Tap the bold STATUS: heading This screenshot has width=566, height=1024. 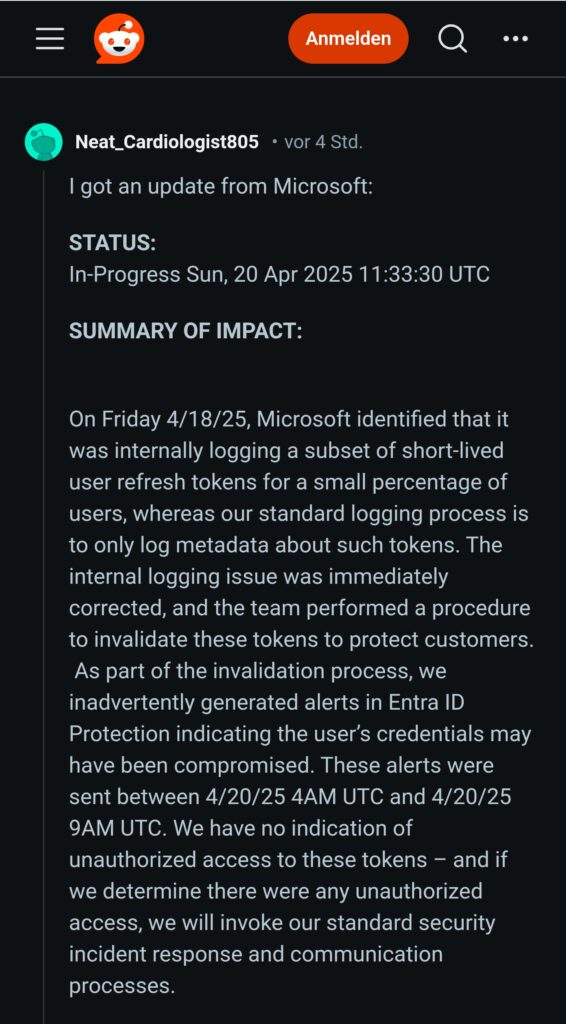112,243
